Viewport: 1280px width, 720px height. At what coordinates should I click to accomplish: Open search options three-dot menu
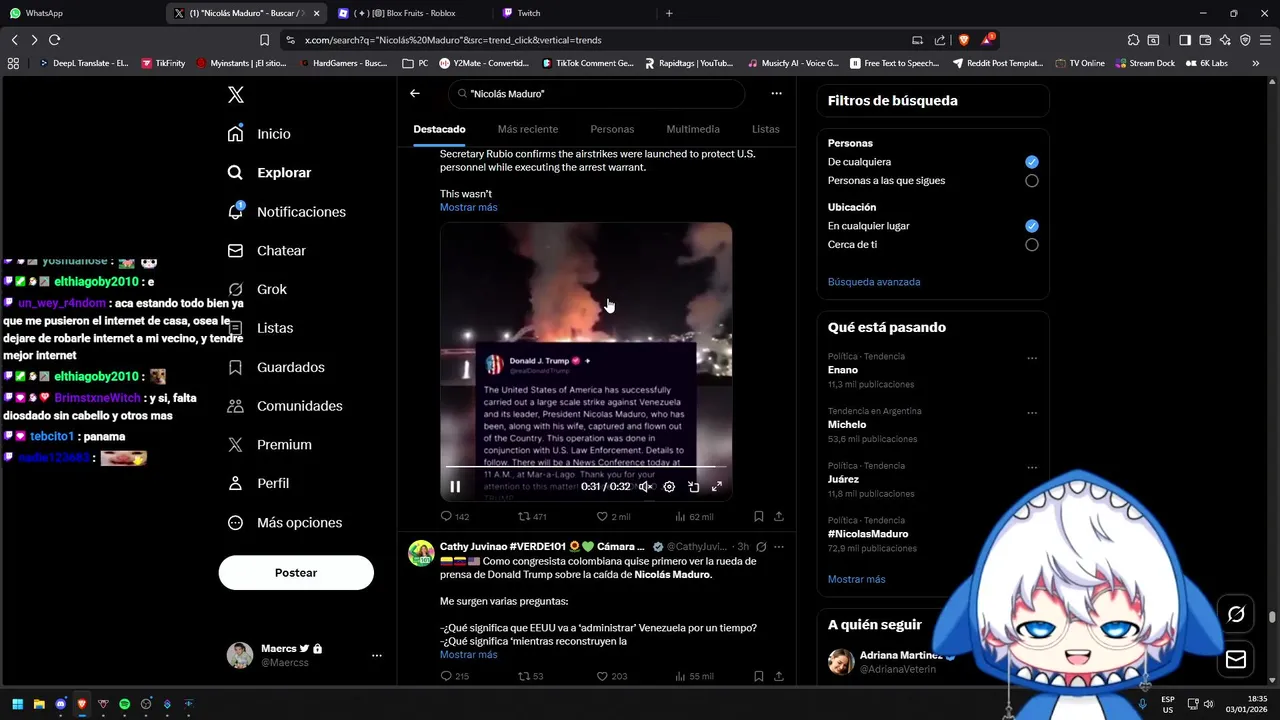click(776, 93)
